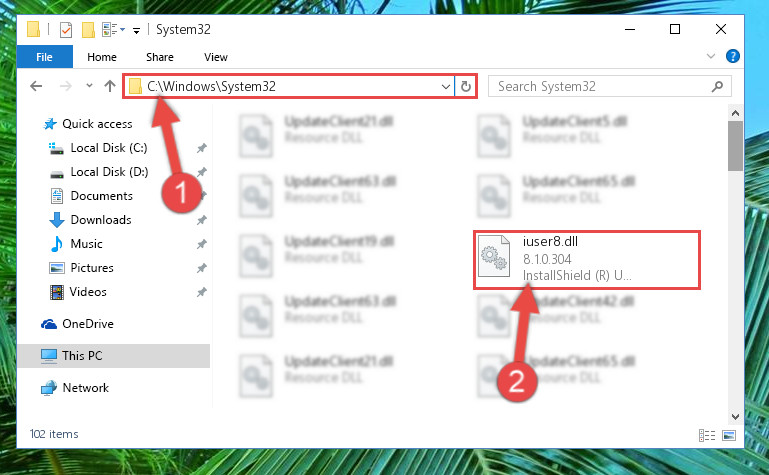The image size is (769, 475).
Task: Click the search magnifier icon
Action: click(x=718, y=87)
